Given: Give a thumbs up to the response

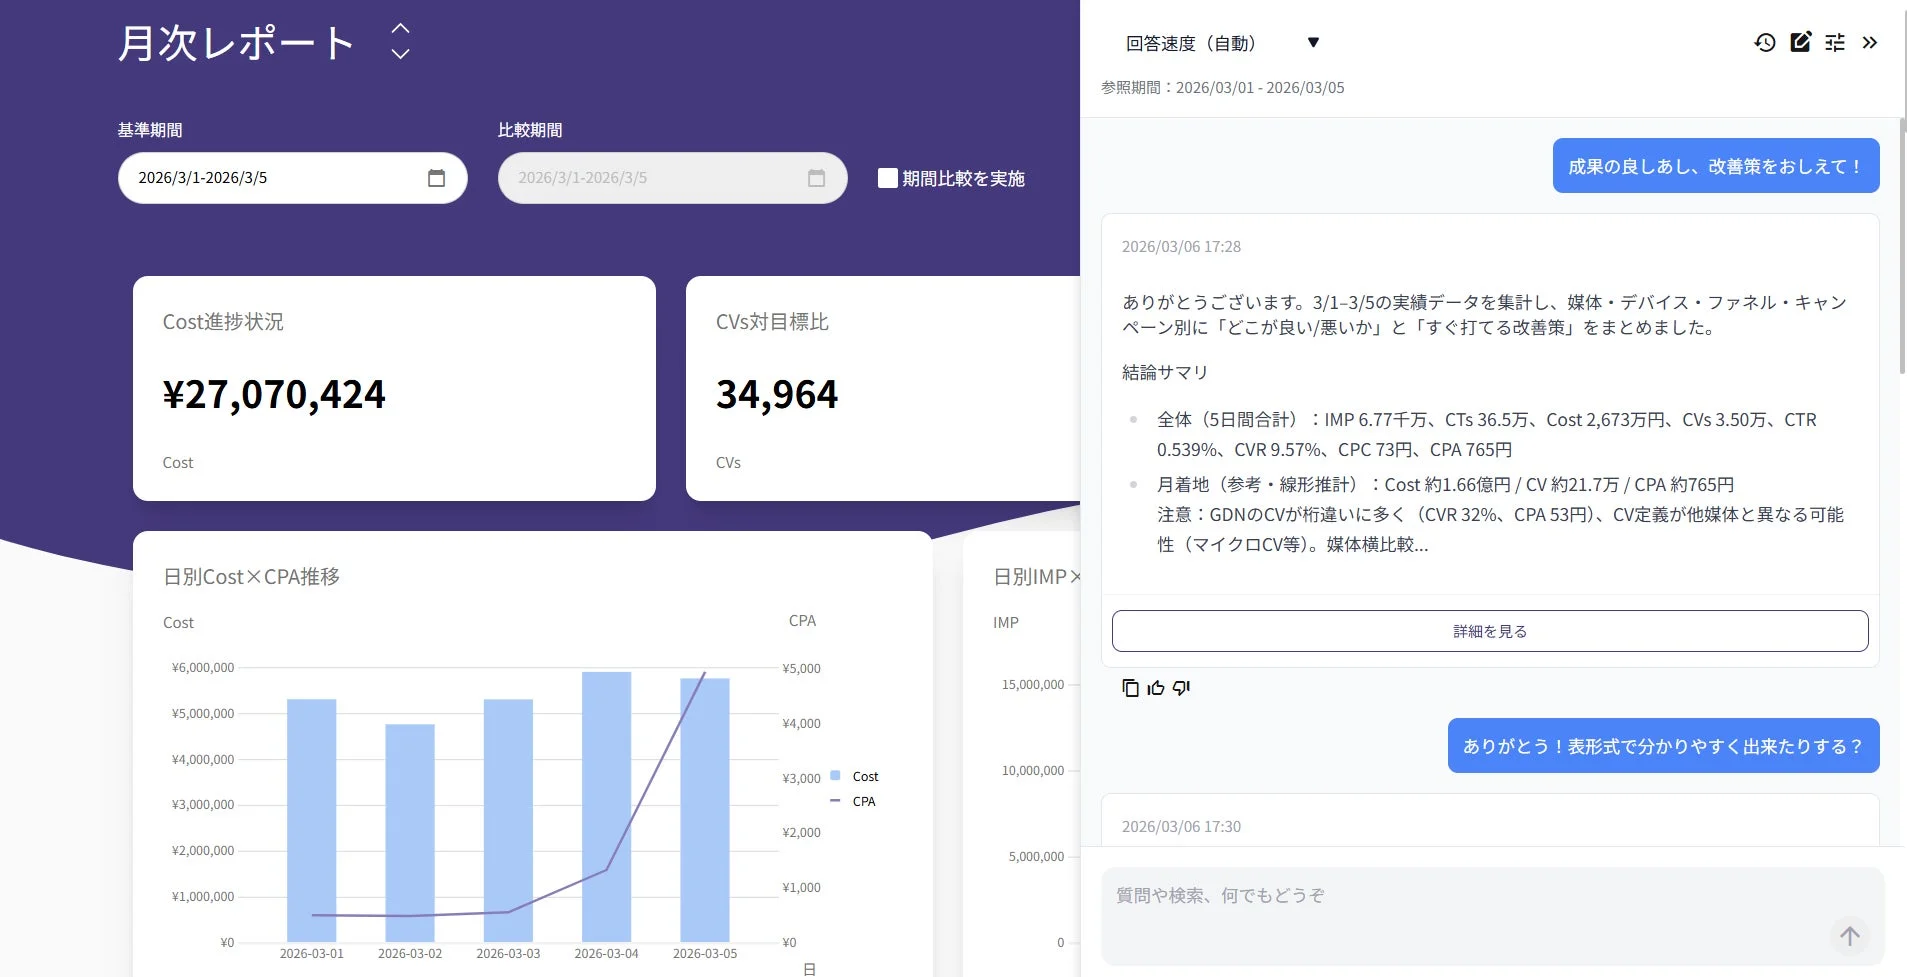Looking at the screenshot, I should [x=1155, y=688].
